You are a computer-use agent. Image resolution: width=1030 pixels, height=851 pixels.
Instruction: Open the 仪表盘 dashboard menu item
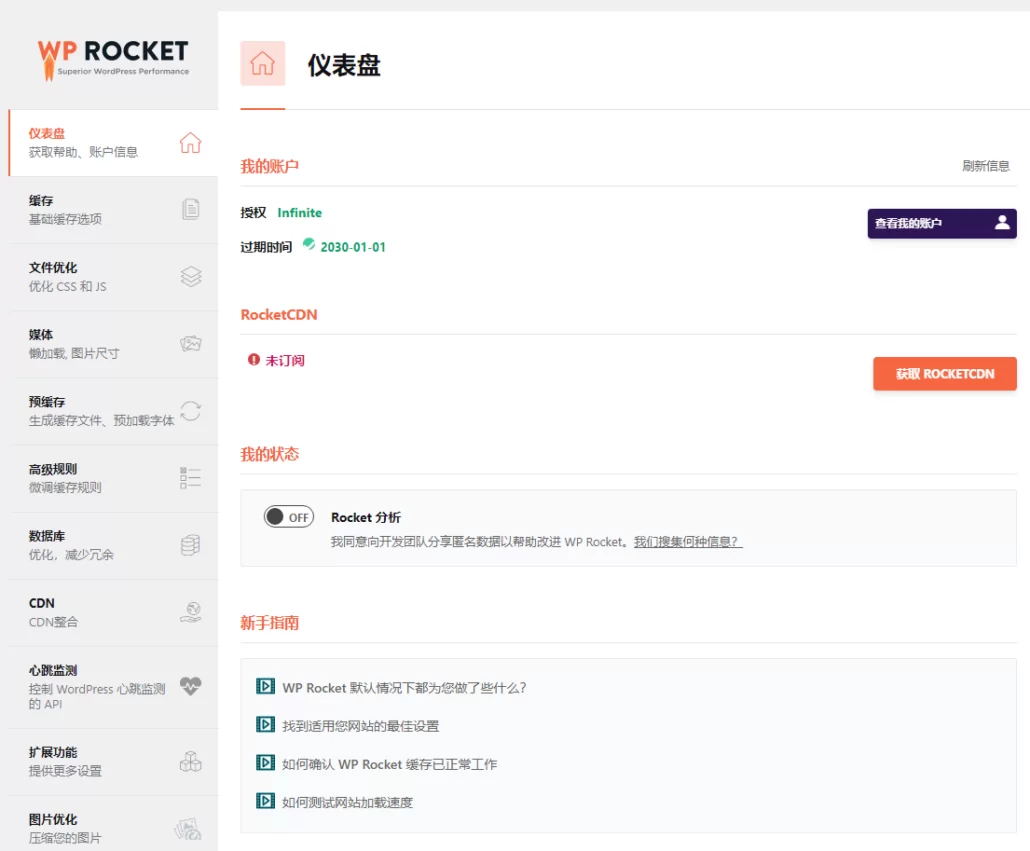click(113, 142)
